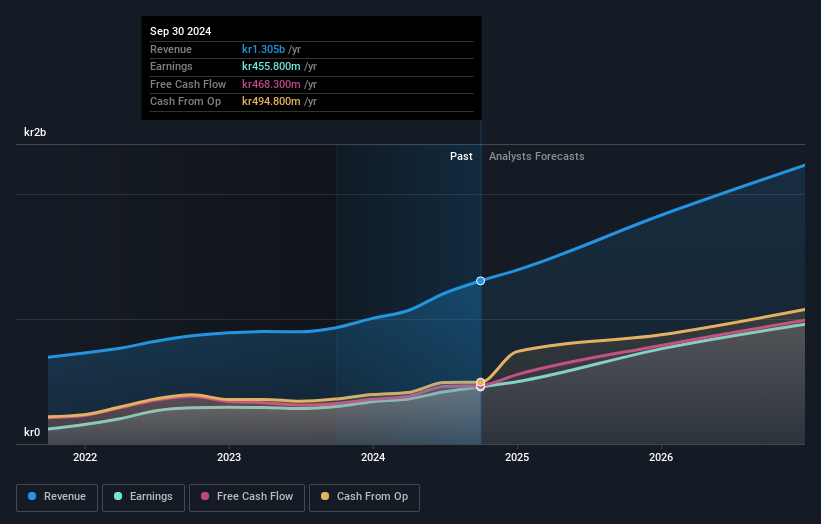Select the orange Cash From Op data point marker
Image resolution: width=821 pixels, height=524 pixels.
click(480, 382)
